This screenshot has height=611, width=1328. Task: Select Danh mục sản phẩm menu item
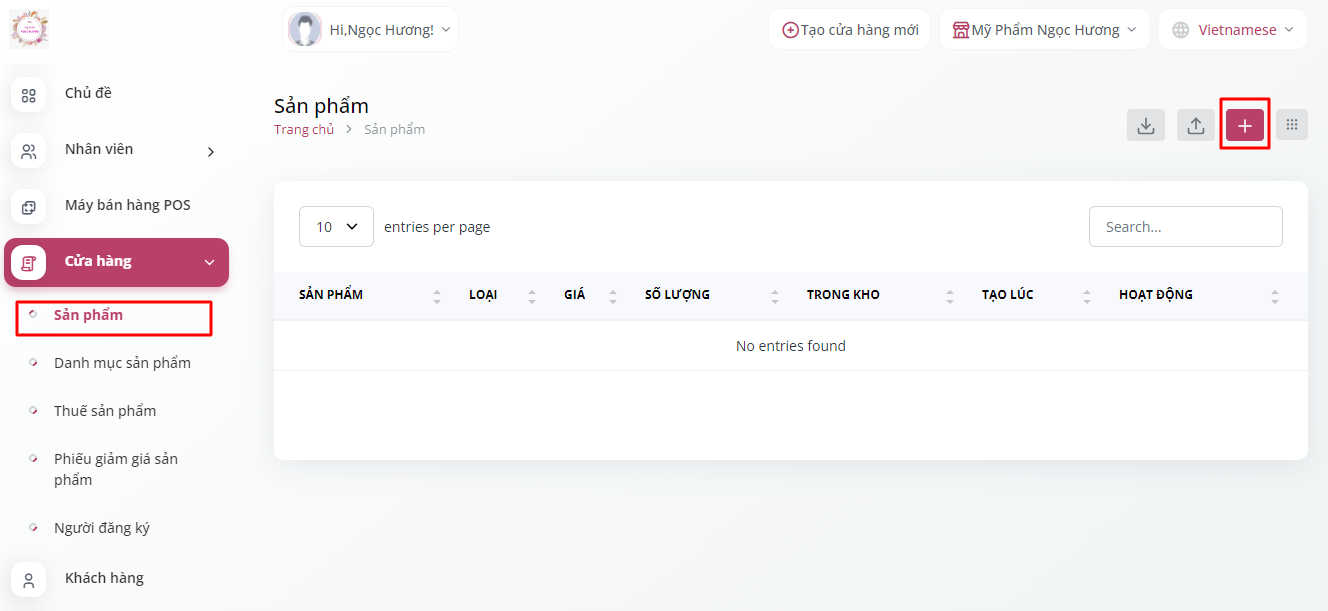122,363
